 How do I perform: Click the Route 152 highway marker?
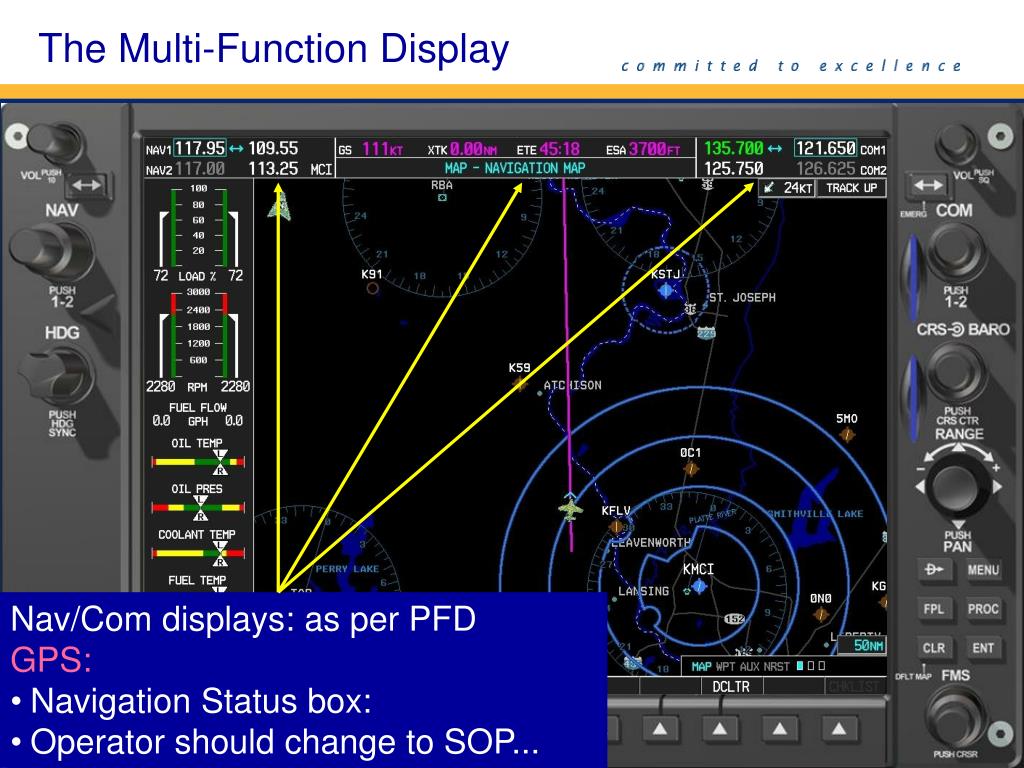click(x=735, y=619)
